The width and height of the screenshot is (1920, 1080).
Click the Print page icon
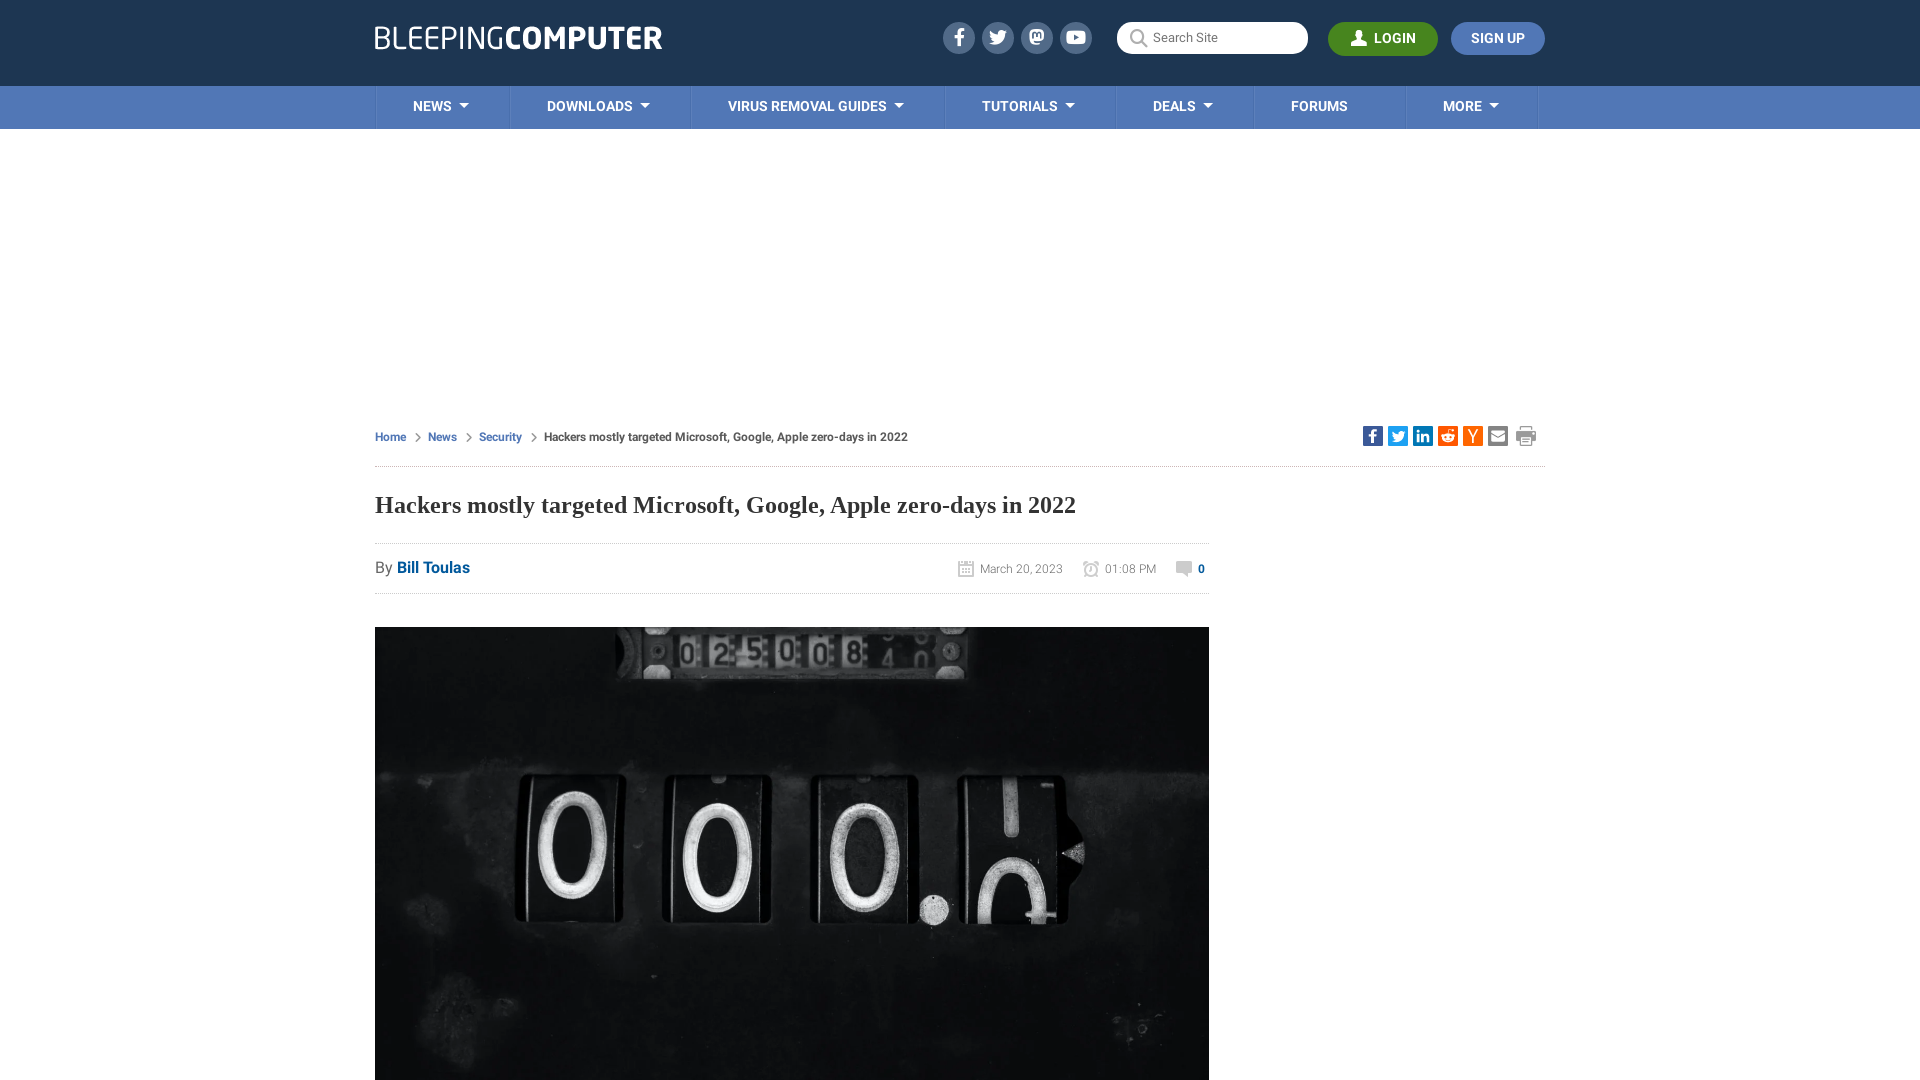tap(1526, 435)
